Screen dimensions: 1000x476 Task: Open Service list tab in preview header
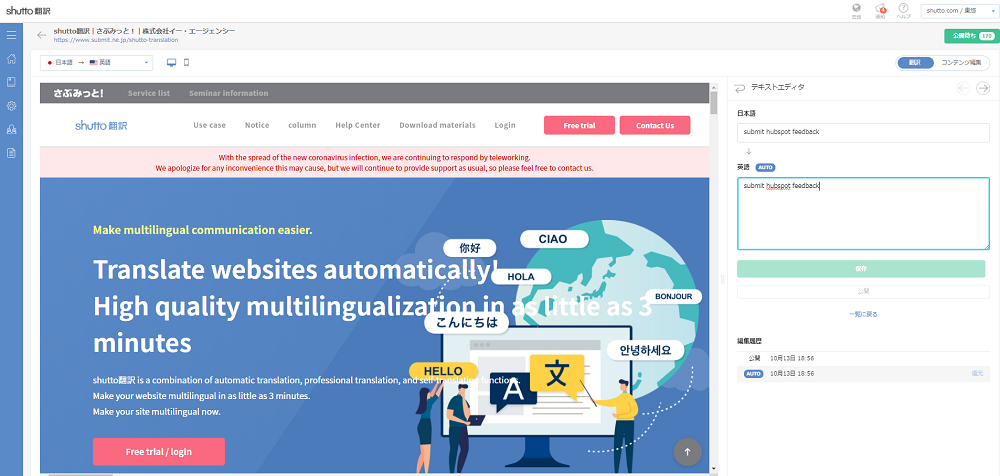(x=149, y=93)
